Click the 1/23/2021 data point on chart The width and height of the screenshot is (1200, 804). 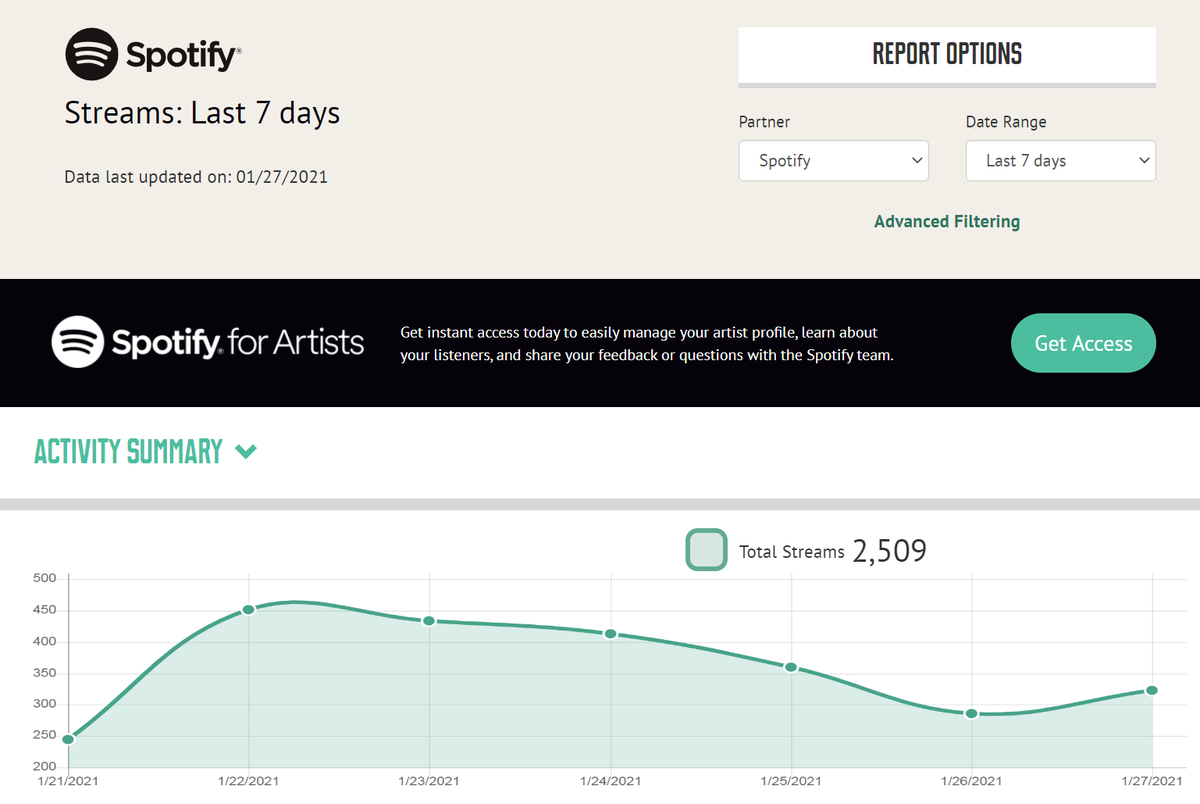point(429,621)
